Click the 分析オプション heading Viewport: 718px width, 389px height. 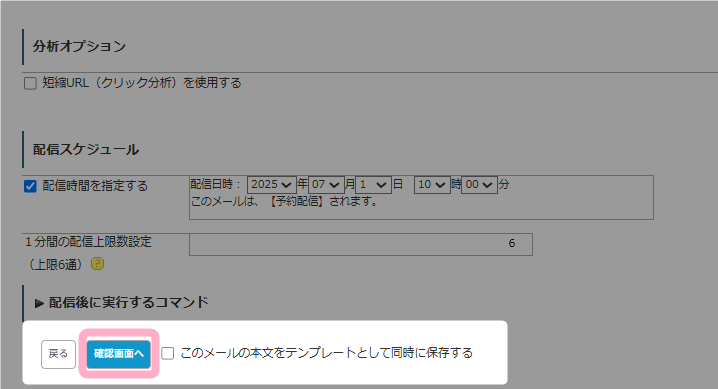tap(79, 46)
